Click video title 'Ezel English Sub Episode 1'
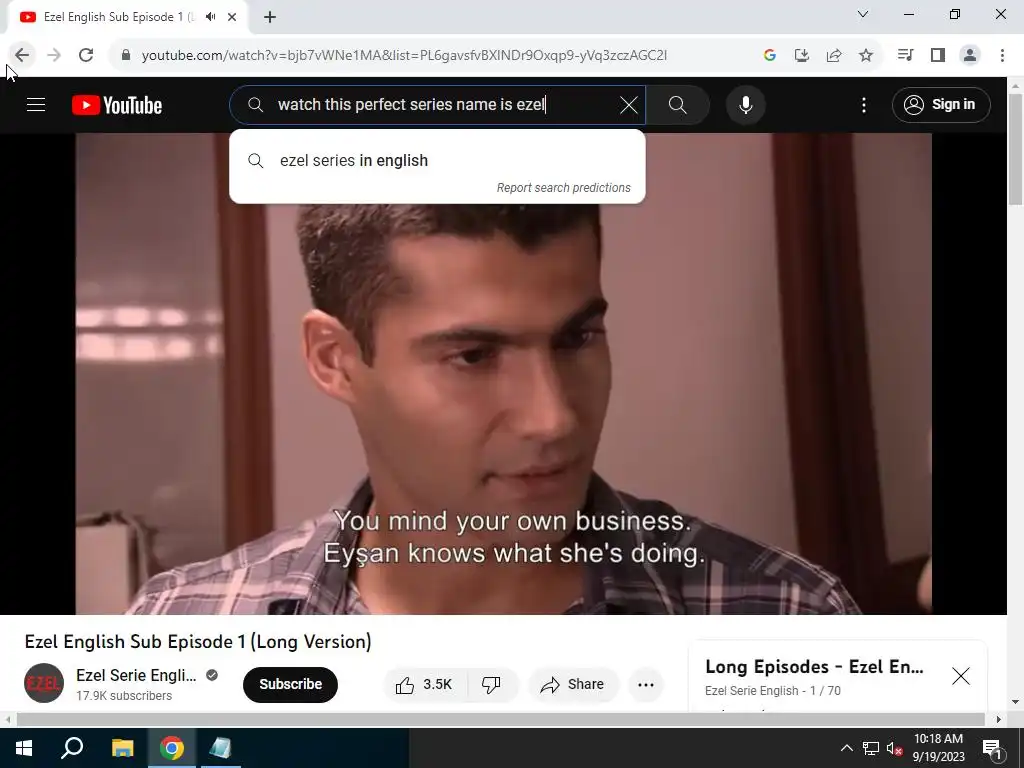 (198, 641)
